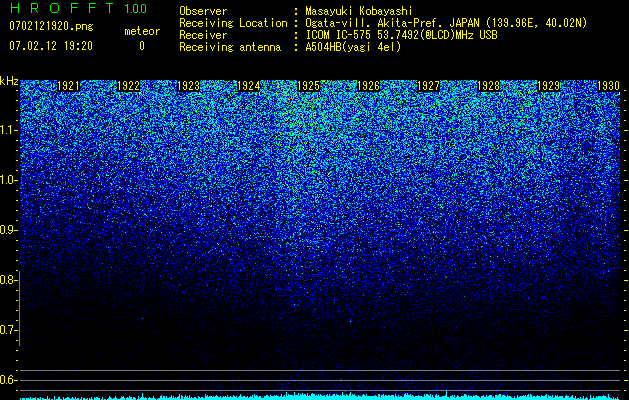
Task: Click the meteor count label
Action: pyautogui.click(x=142, y=31)
